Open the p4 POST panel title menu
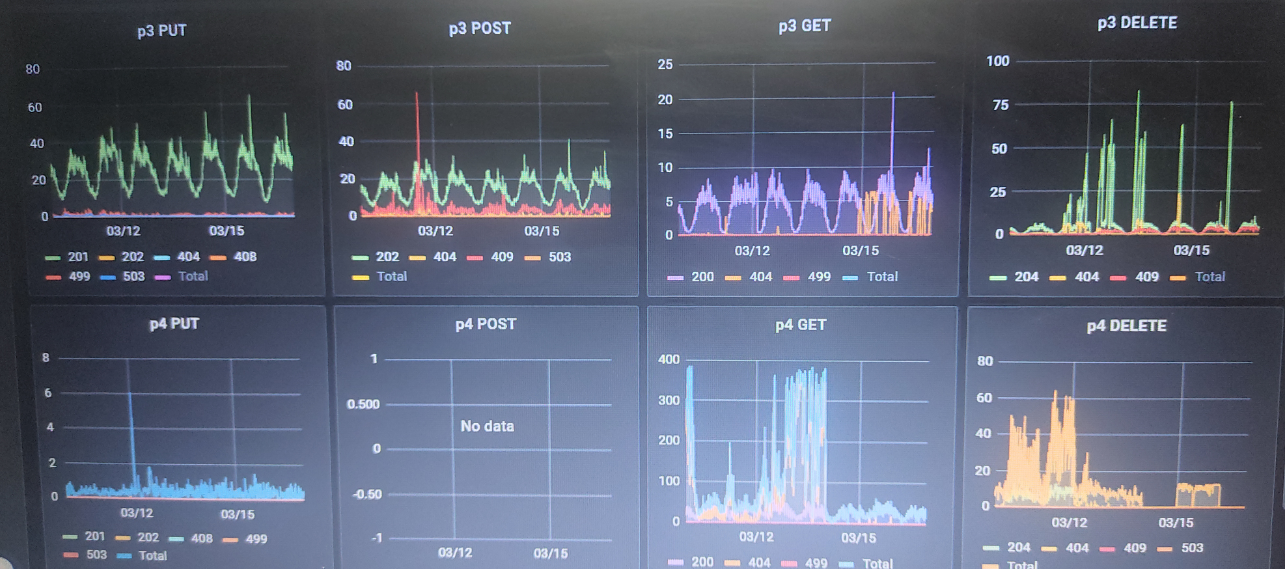The image size is (1285, 569). 486,324
